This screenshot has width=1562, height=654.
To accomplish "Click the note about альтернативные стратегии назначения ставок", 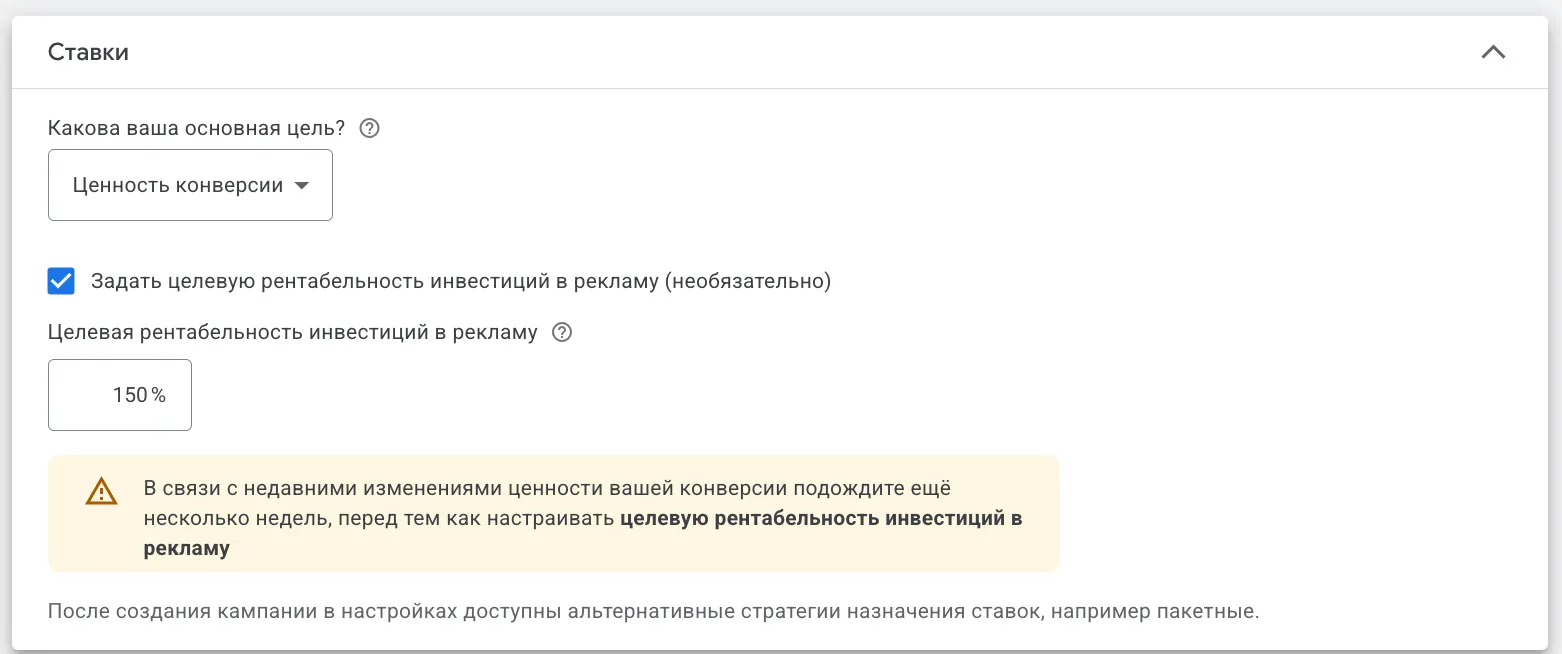I will (x=653, y=610).
